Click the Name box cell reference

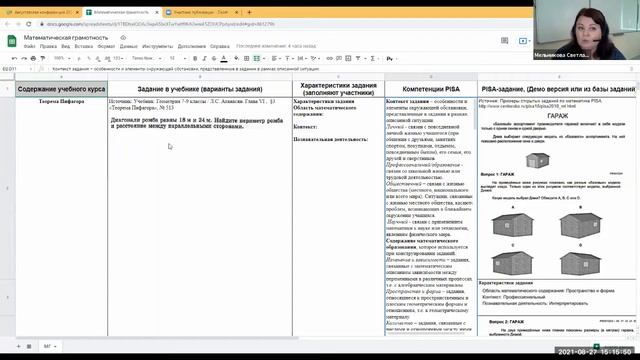16,69
